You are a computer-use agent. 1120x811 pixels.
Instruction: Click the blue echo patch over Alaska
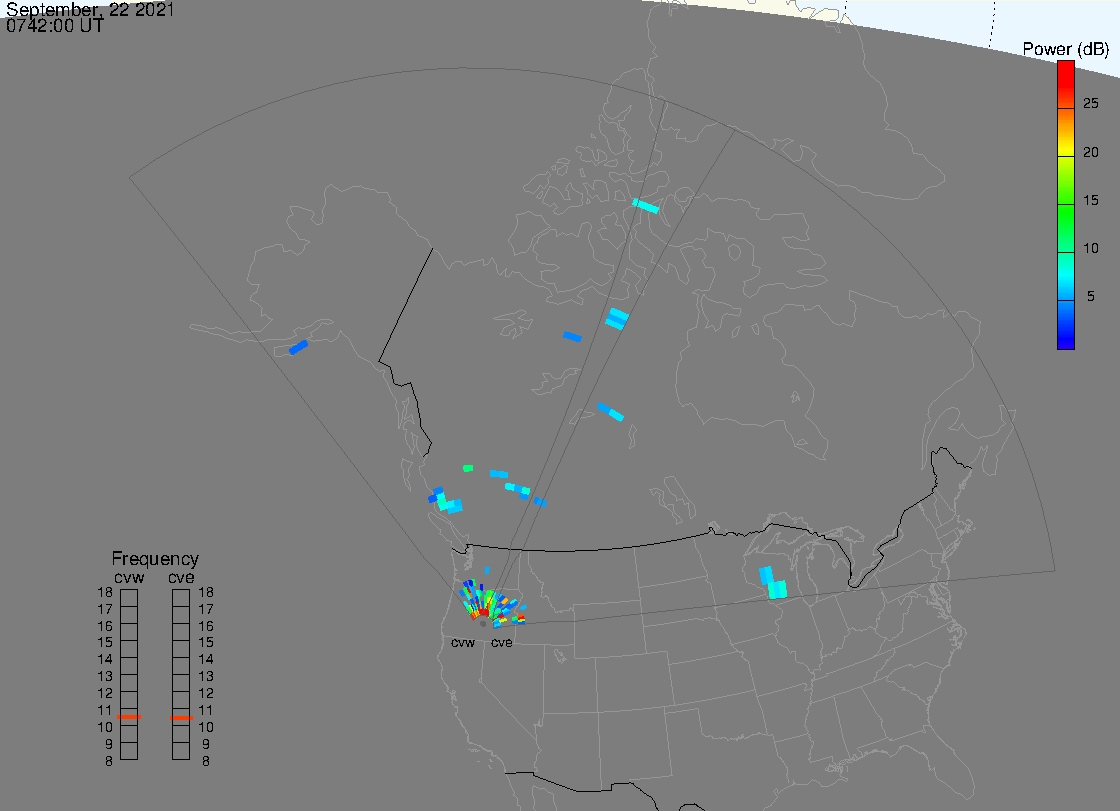(298, 347)
